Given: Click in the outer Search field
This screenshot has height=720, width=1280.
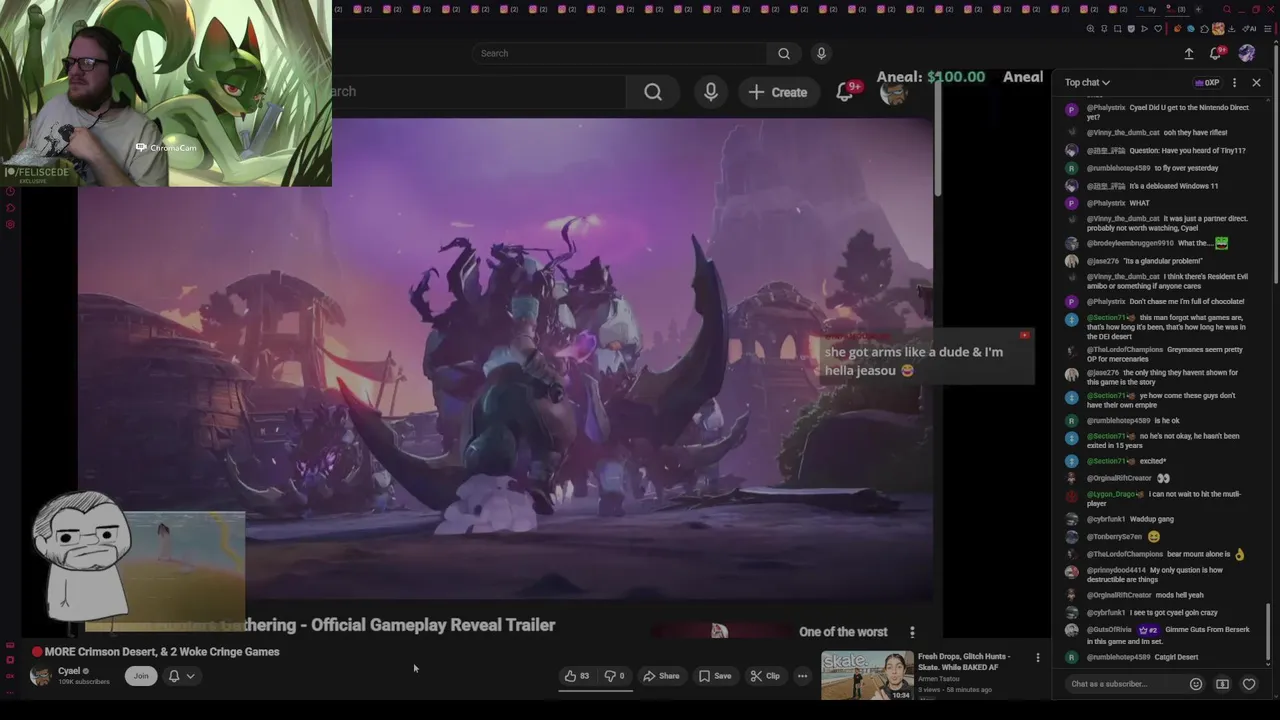Looking at the screenshot, I should 620,53.
